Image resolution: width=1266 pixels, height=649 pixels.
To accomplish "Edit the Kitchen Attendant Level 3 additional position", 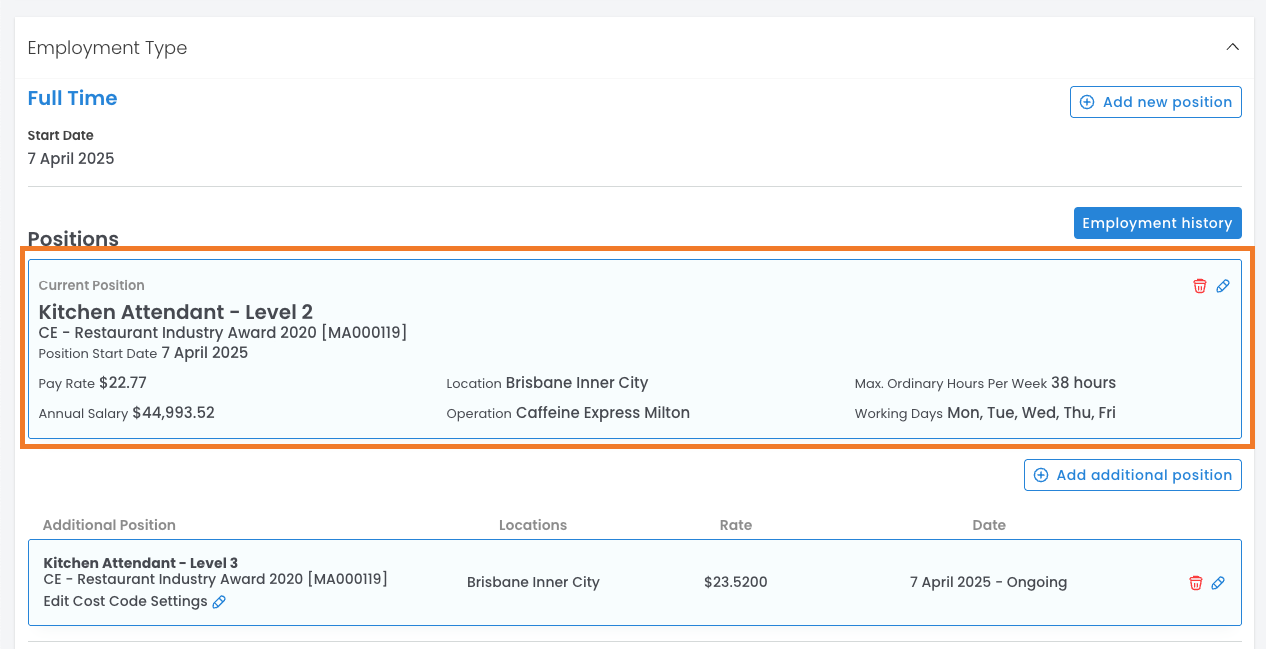I will click(1218, 583).
